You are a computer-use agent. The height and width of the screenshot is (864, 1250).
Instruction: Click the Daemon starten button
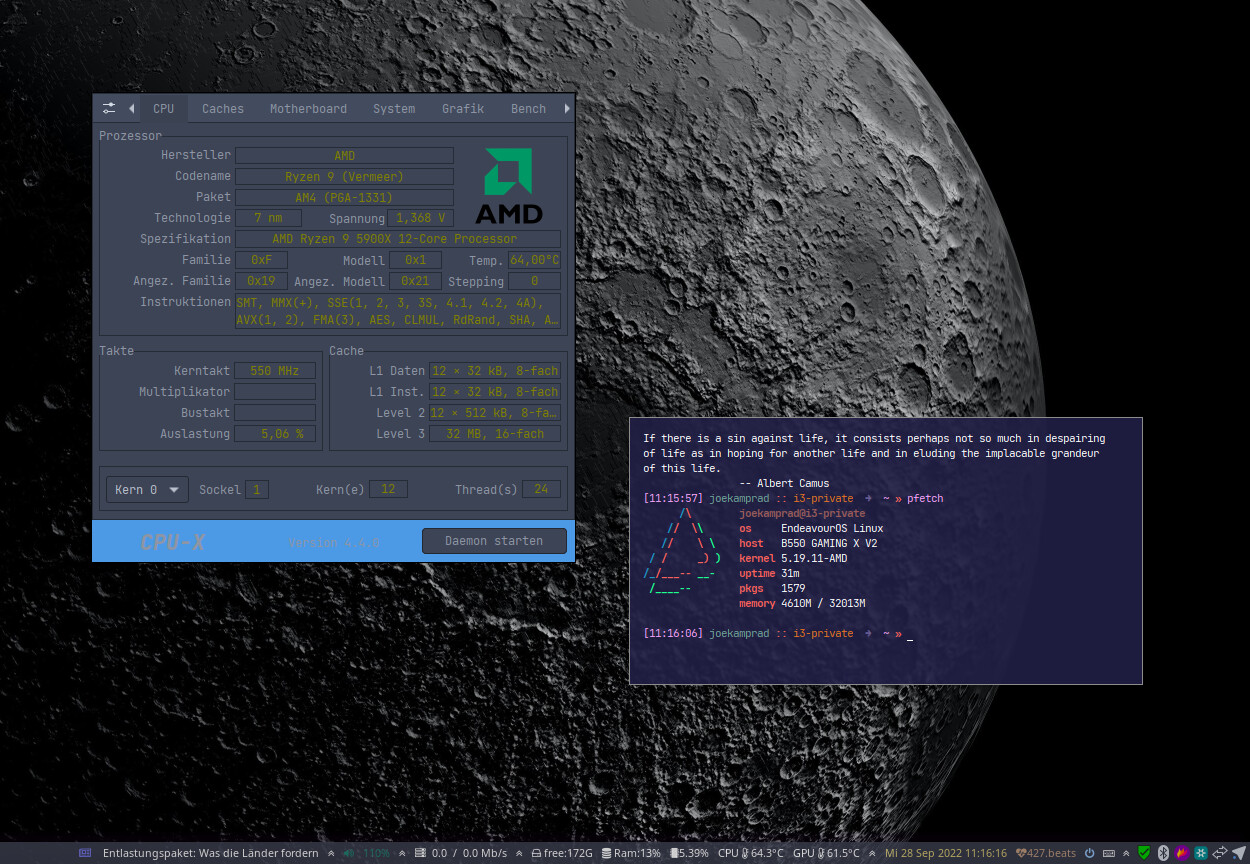(x=494, y=541)
